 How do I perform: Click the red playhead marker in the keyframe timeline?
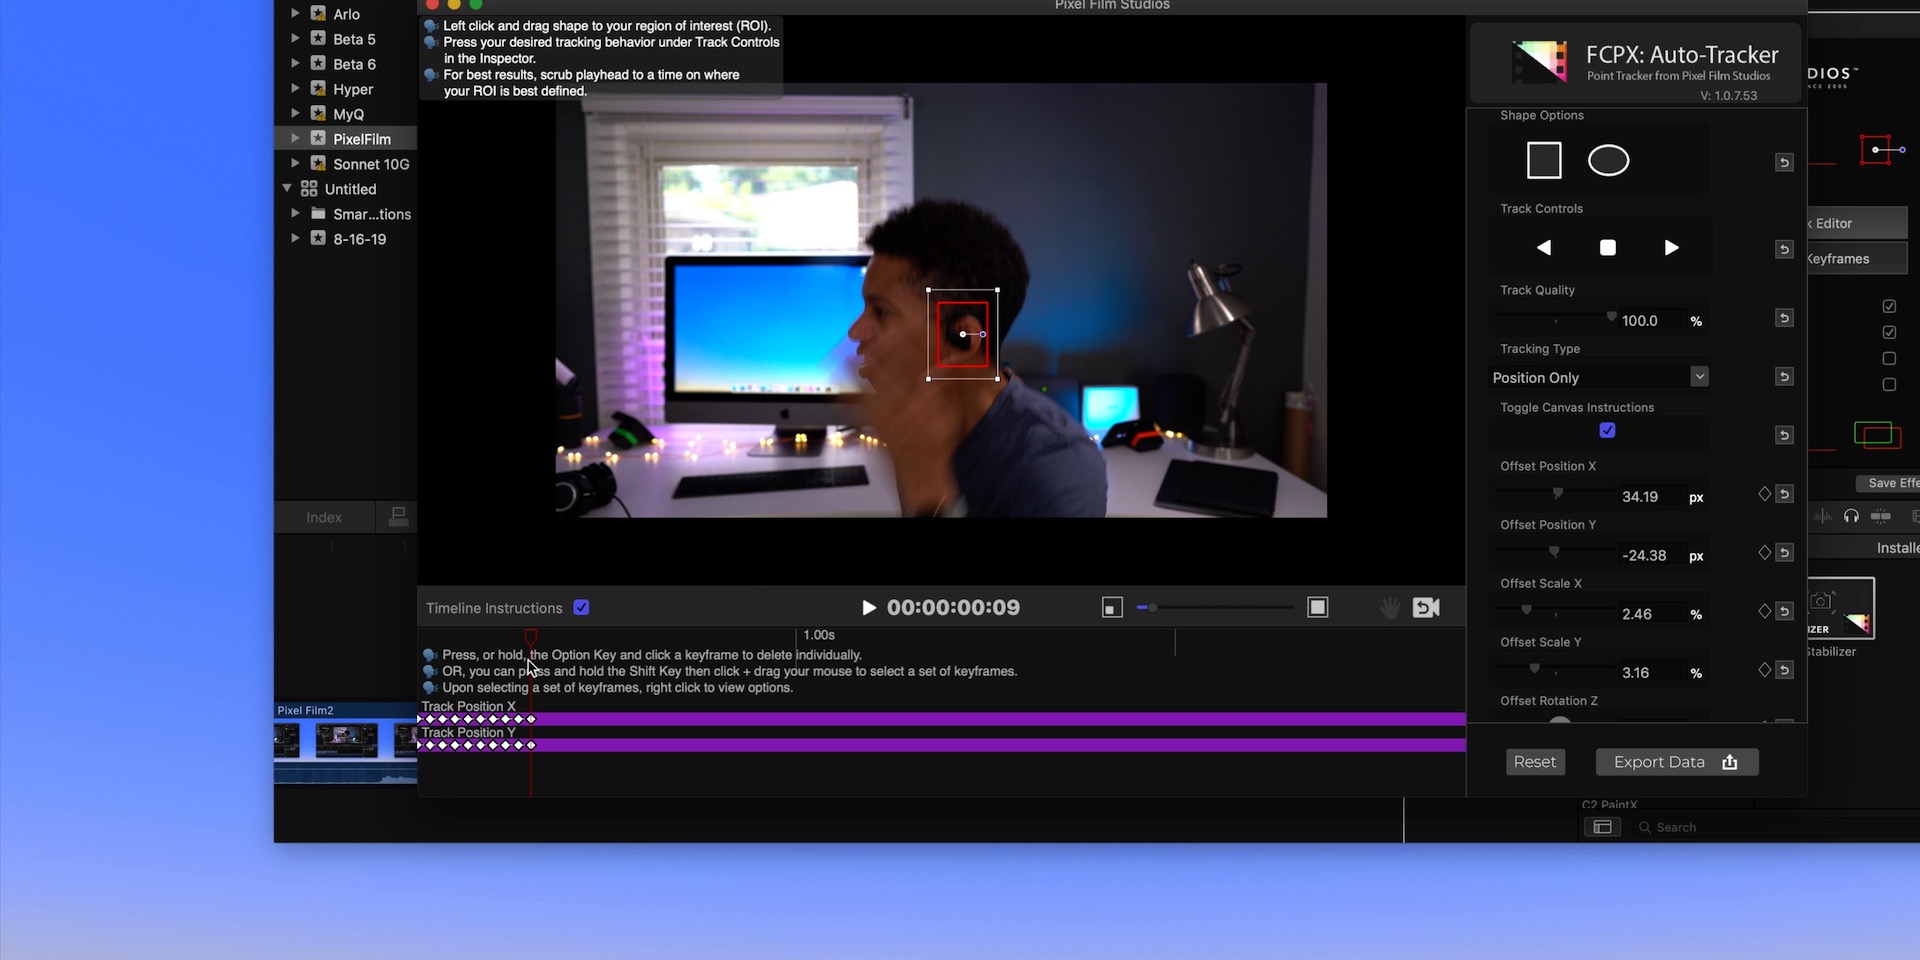coord(530,637)
